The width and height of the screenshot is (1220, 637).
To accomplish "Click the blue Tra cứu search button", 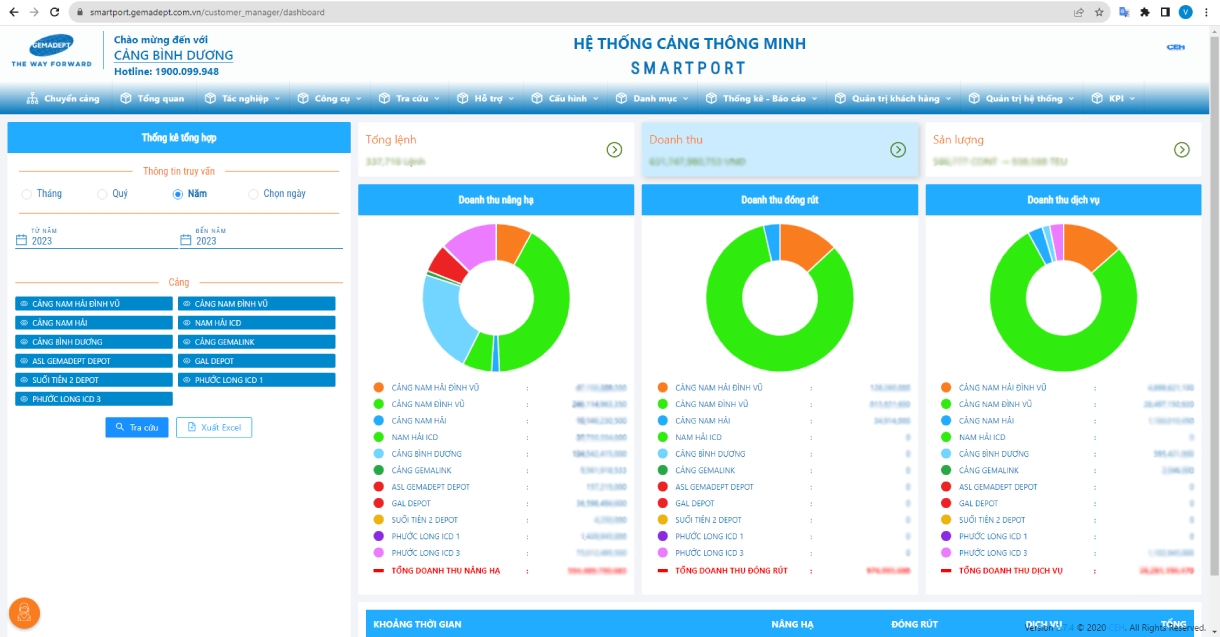I will tap(137, 428).
